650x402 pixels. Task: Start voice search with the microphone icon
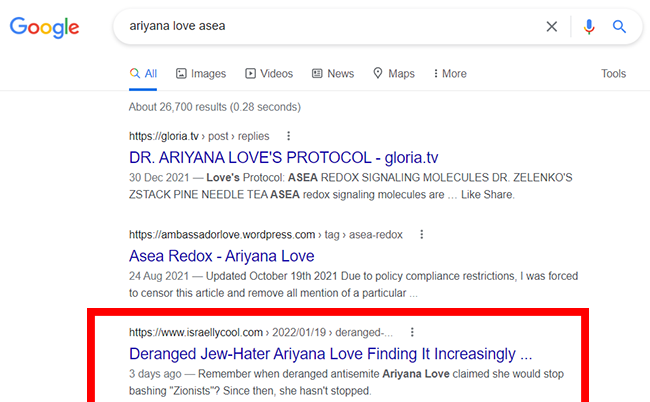pyautogui.click(x=589, y=27)
